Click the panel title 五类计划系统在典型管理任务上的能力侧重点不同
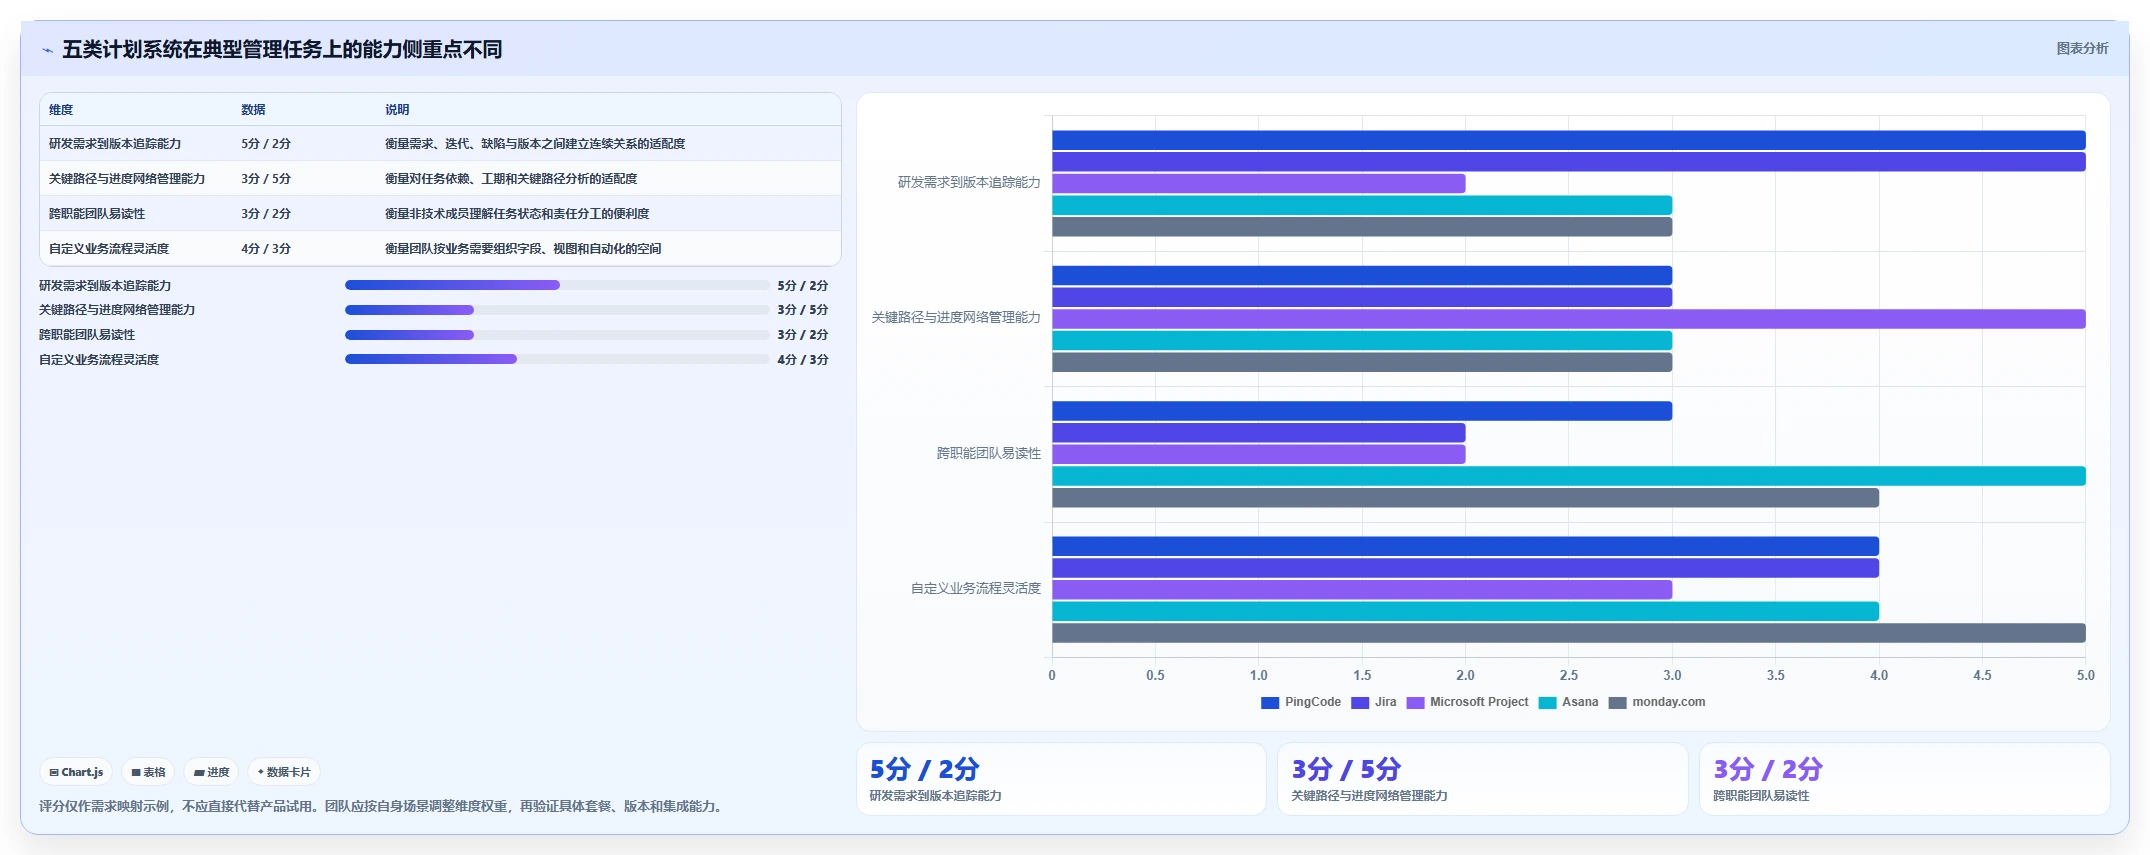The height and width of the screenshot is (855, 2150). (282, 50)
